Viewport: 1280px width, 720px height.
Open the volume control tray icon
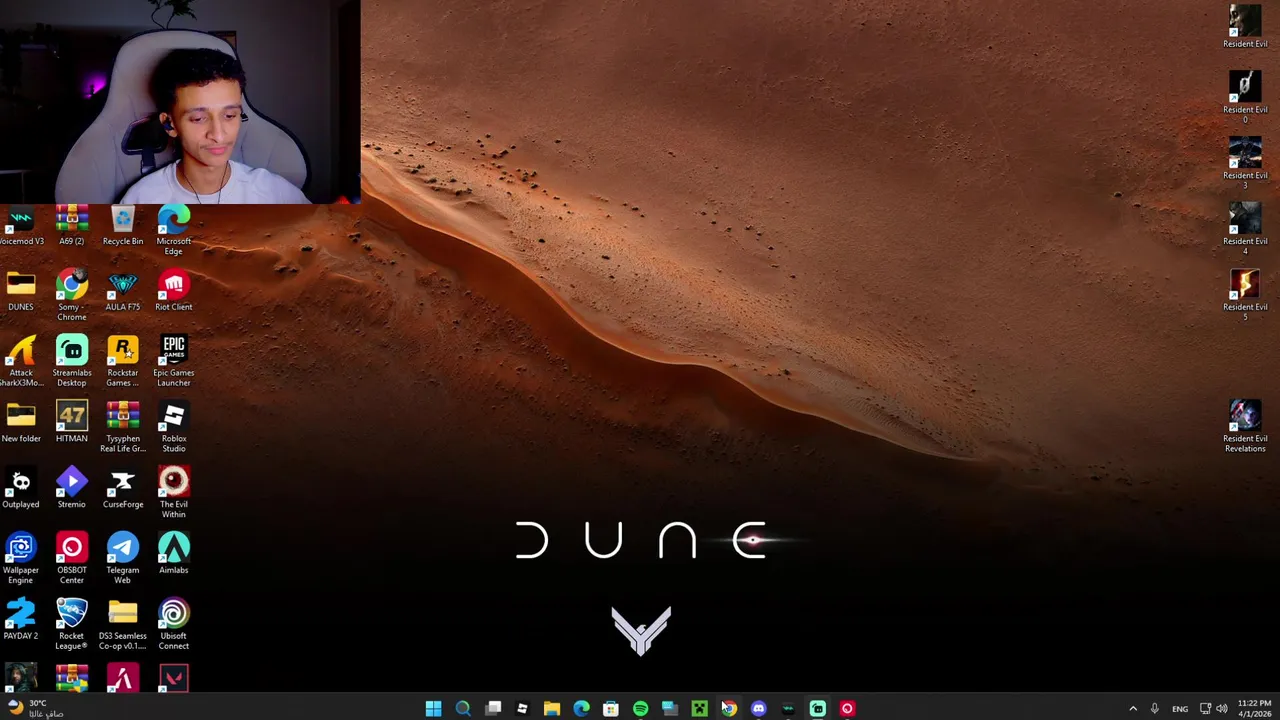click(x=1222, y=709)
